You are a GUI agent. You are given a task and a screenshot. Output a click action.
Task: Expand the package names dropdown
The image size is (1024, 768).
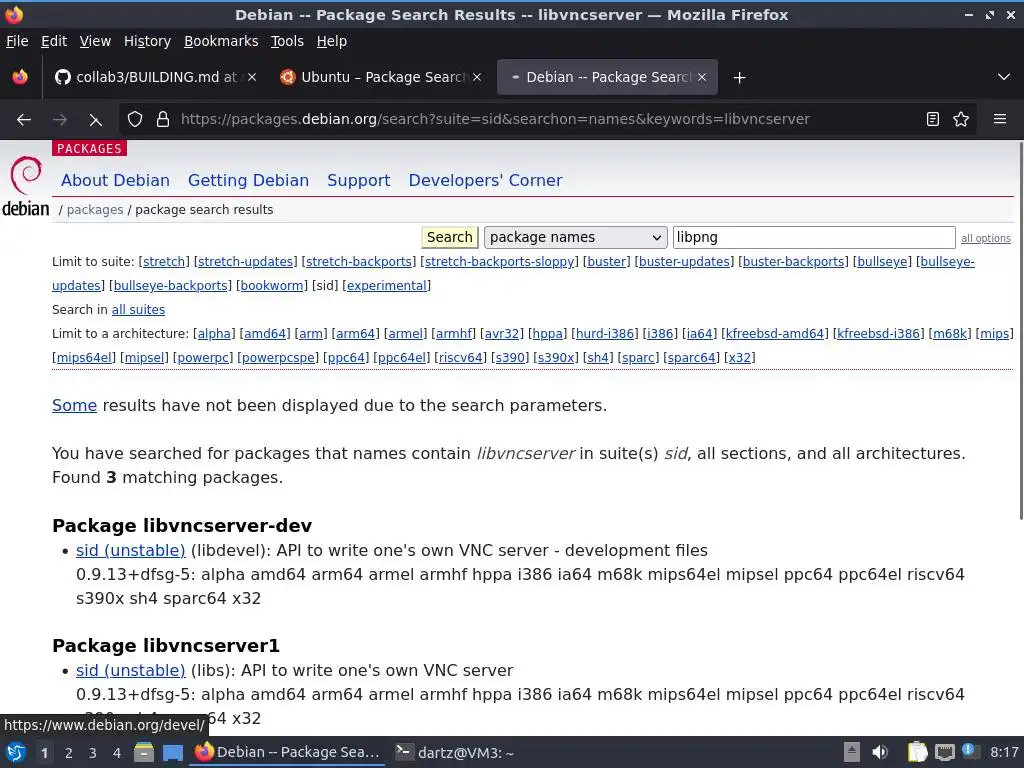click(x=575, y=237)
